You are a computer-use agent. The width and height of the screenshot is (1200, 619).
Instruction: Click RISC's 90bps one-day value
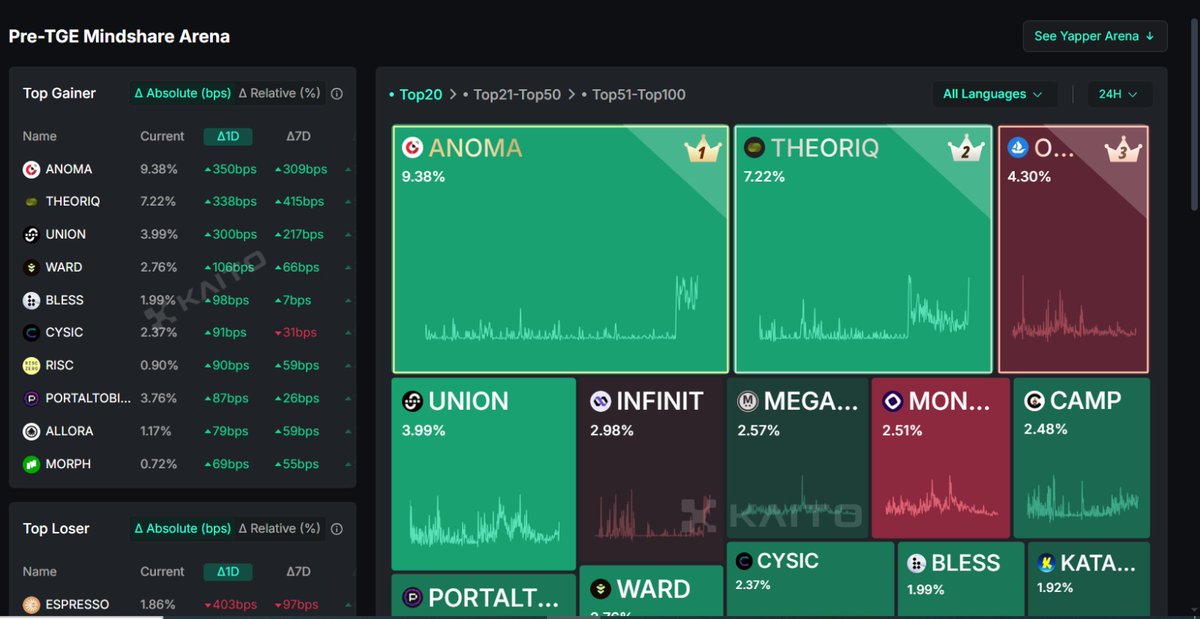pyautogui.click(x=226, y=366)
